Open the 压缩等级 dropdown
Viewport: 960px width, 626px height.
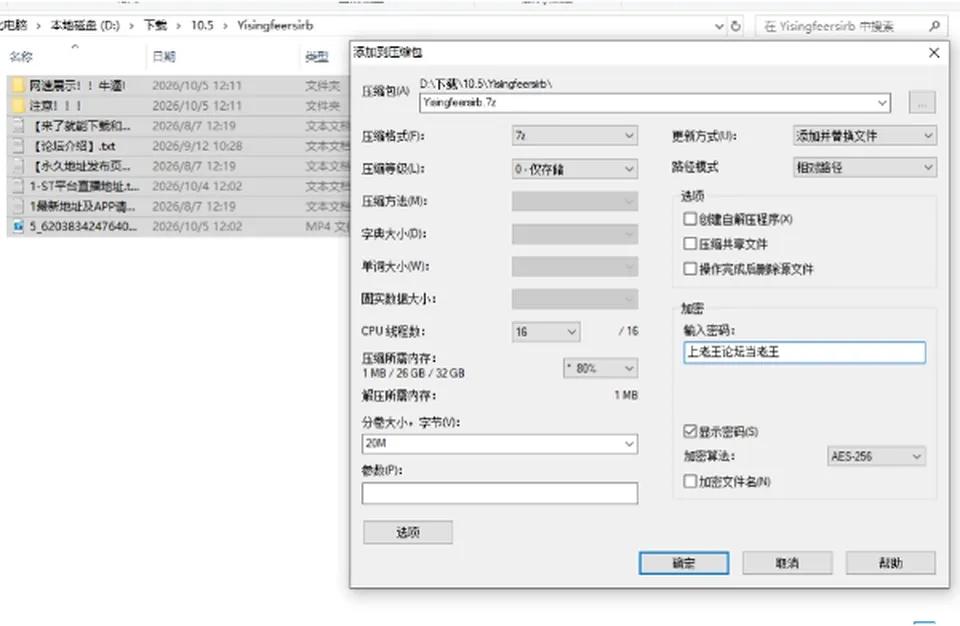click(x=574, y=168)
